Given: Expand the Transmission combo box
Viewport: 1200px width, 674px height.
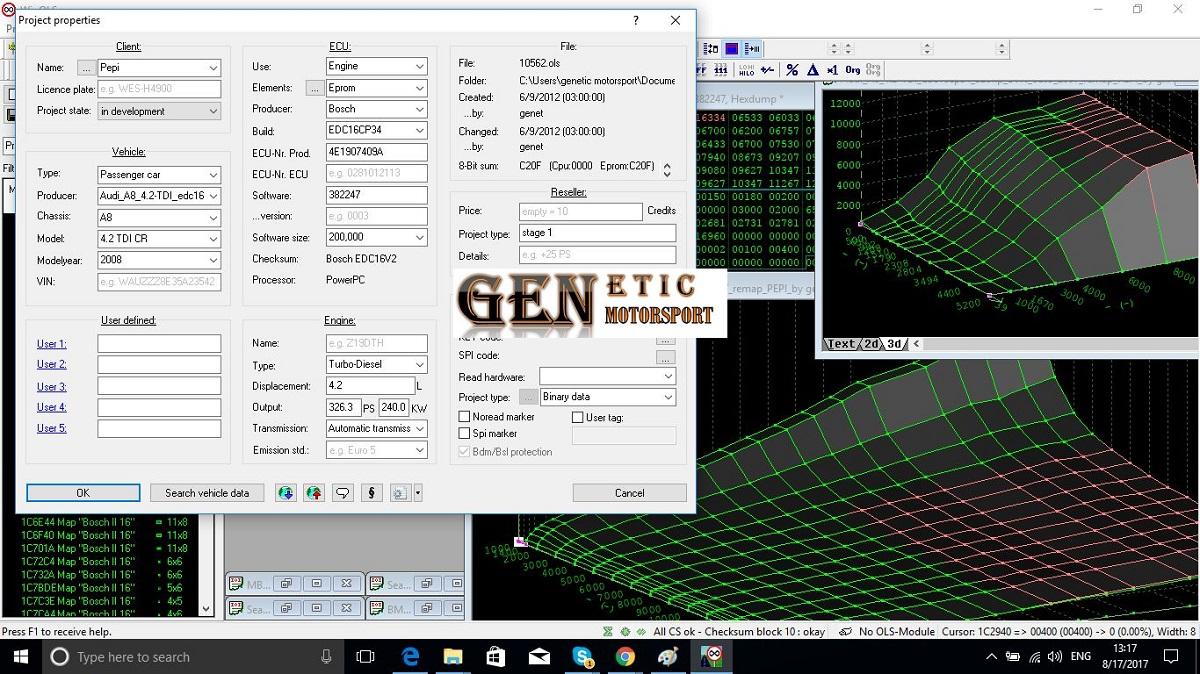Looking at the screenshot, I should pos(419,429).
